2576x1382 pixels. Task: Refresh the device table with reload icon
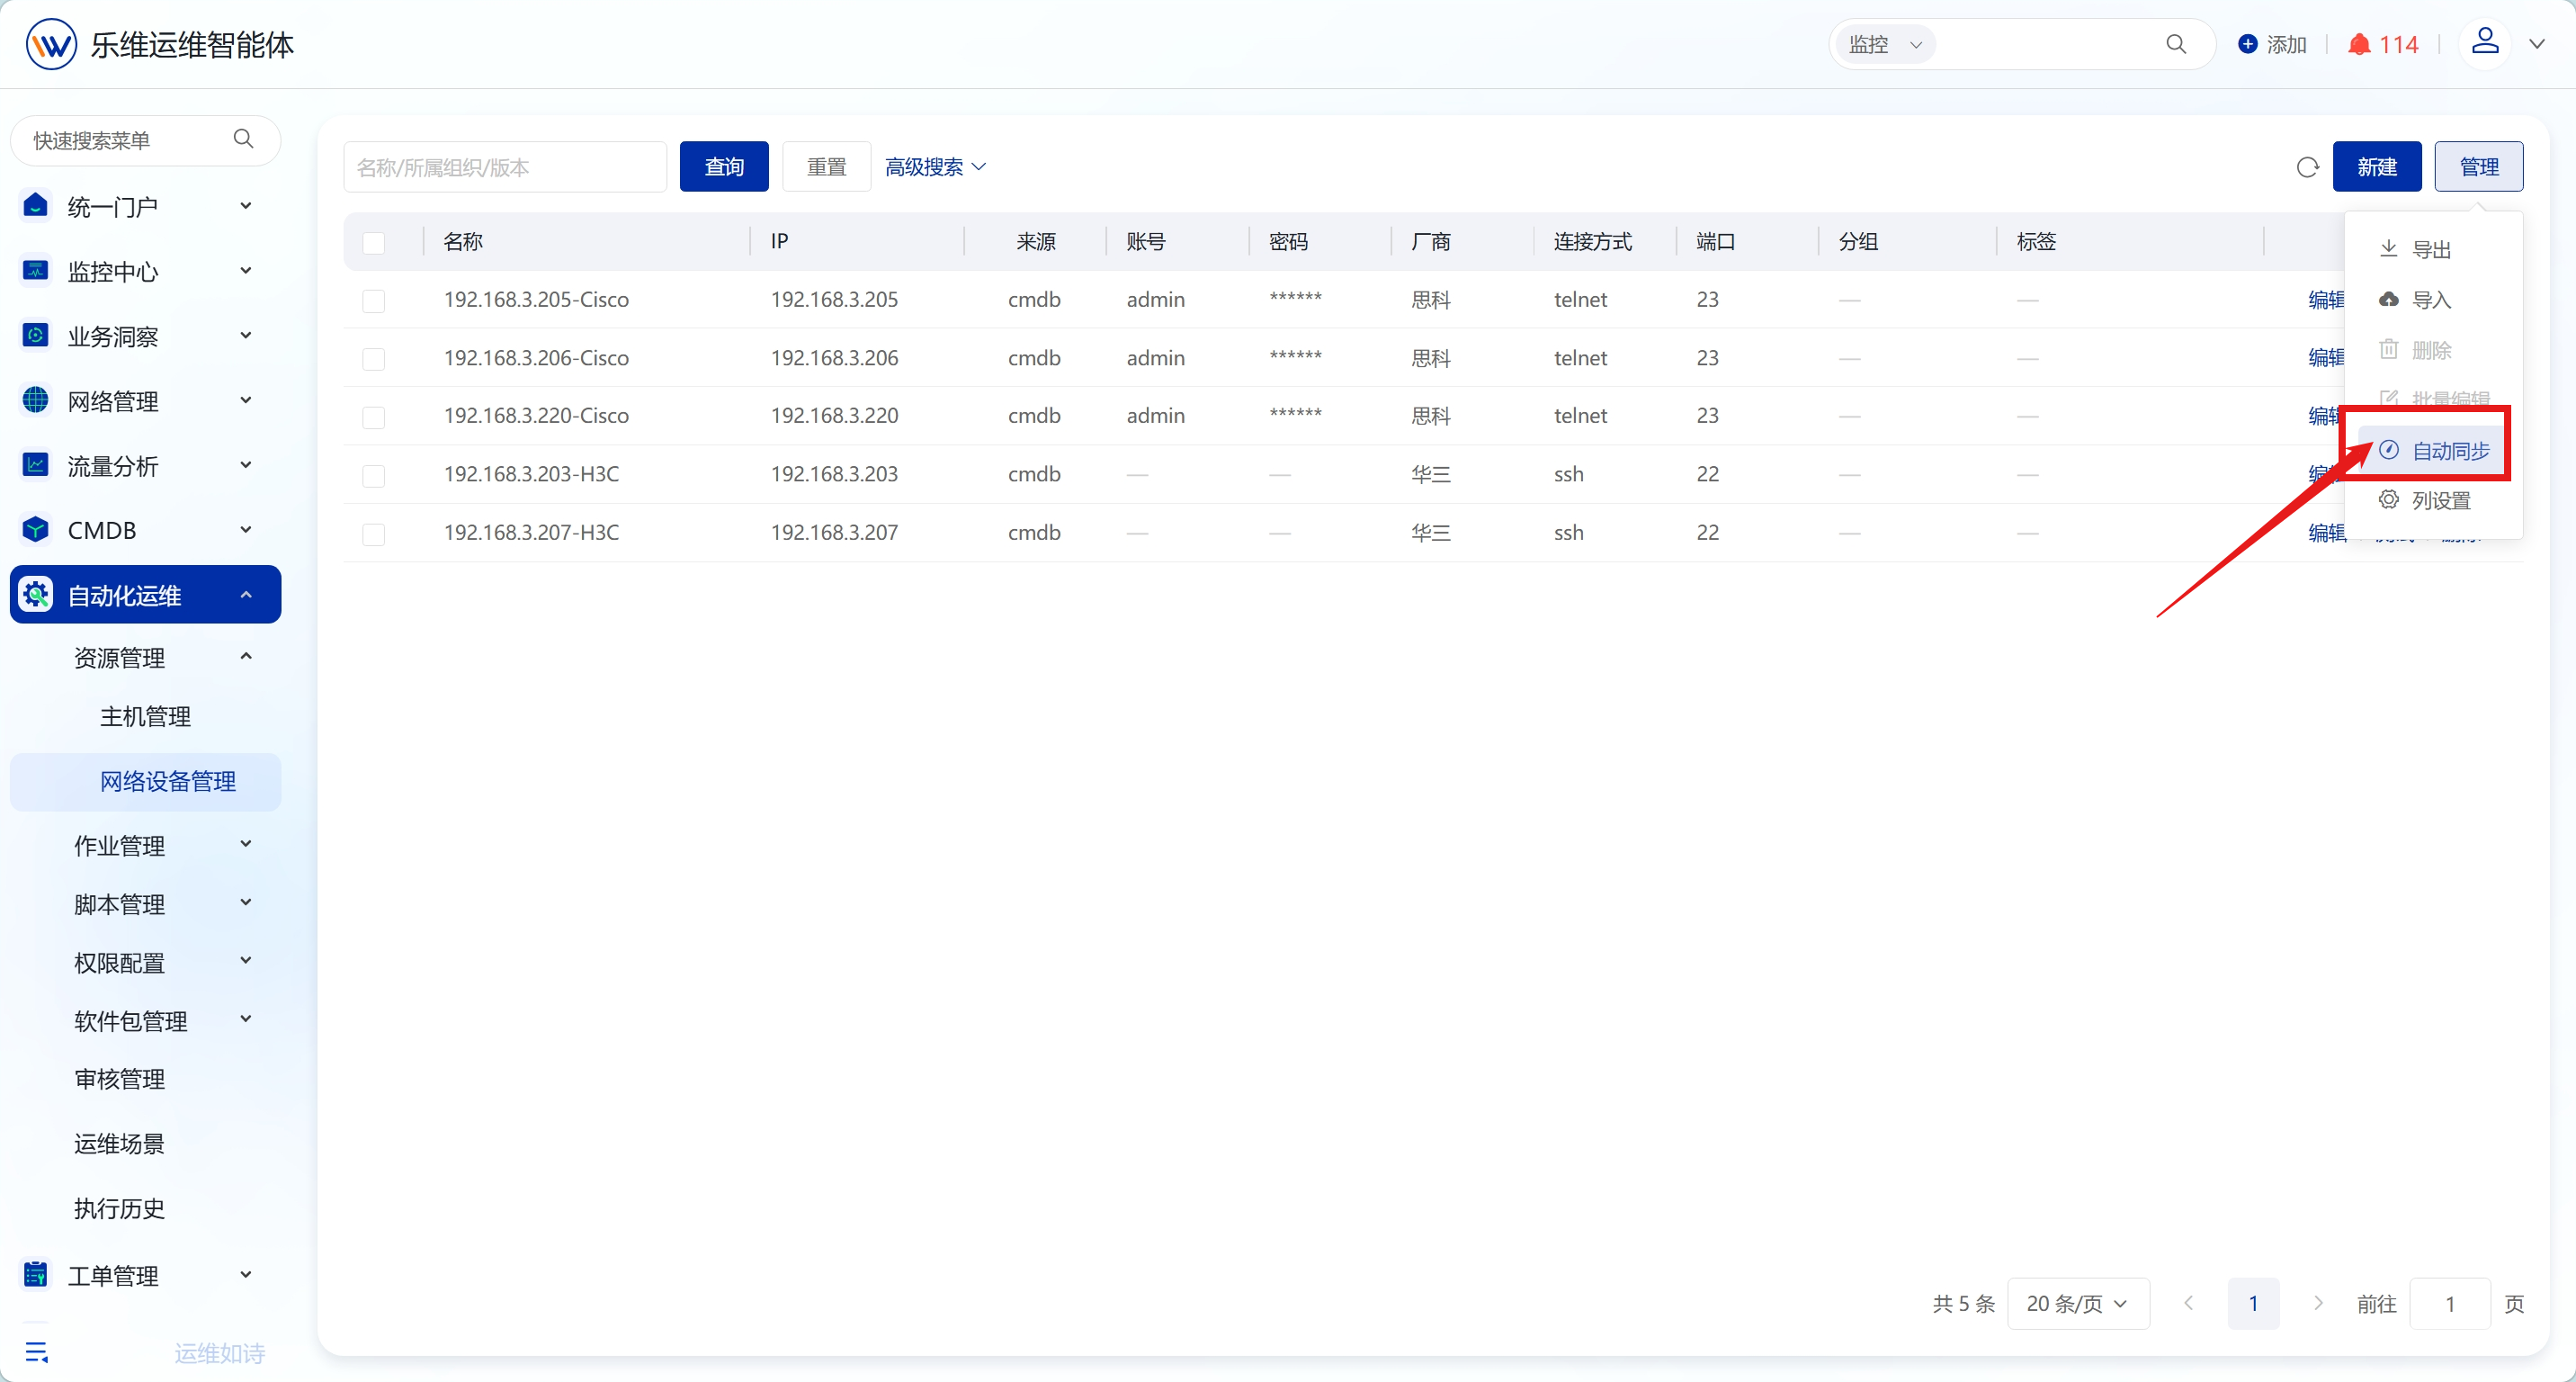[2308, 167]
